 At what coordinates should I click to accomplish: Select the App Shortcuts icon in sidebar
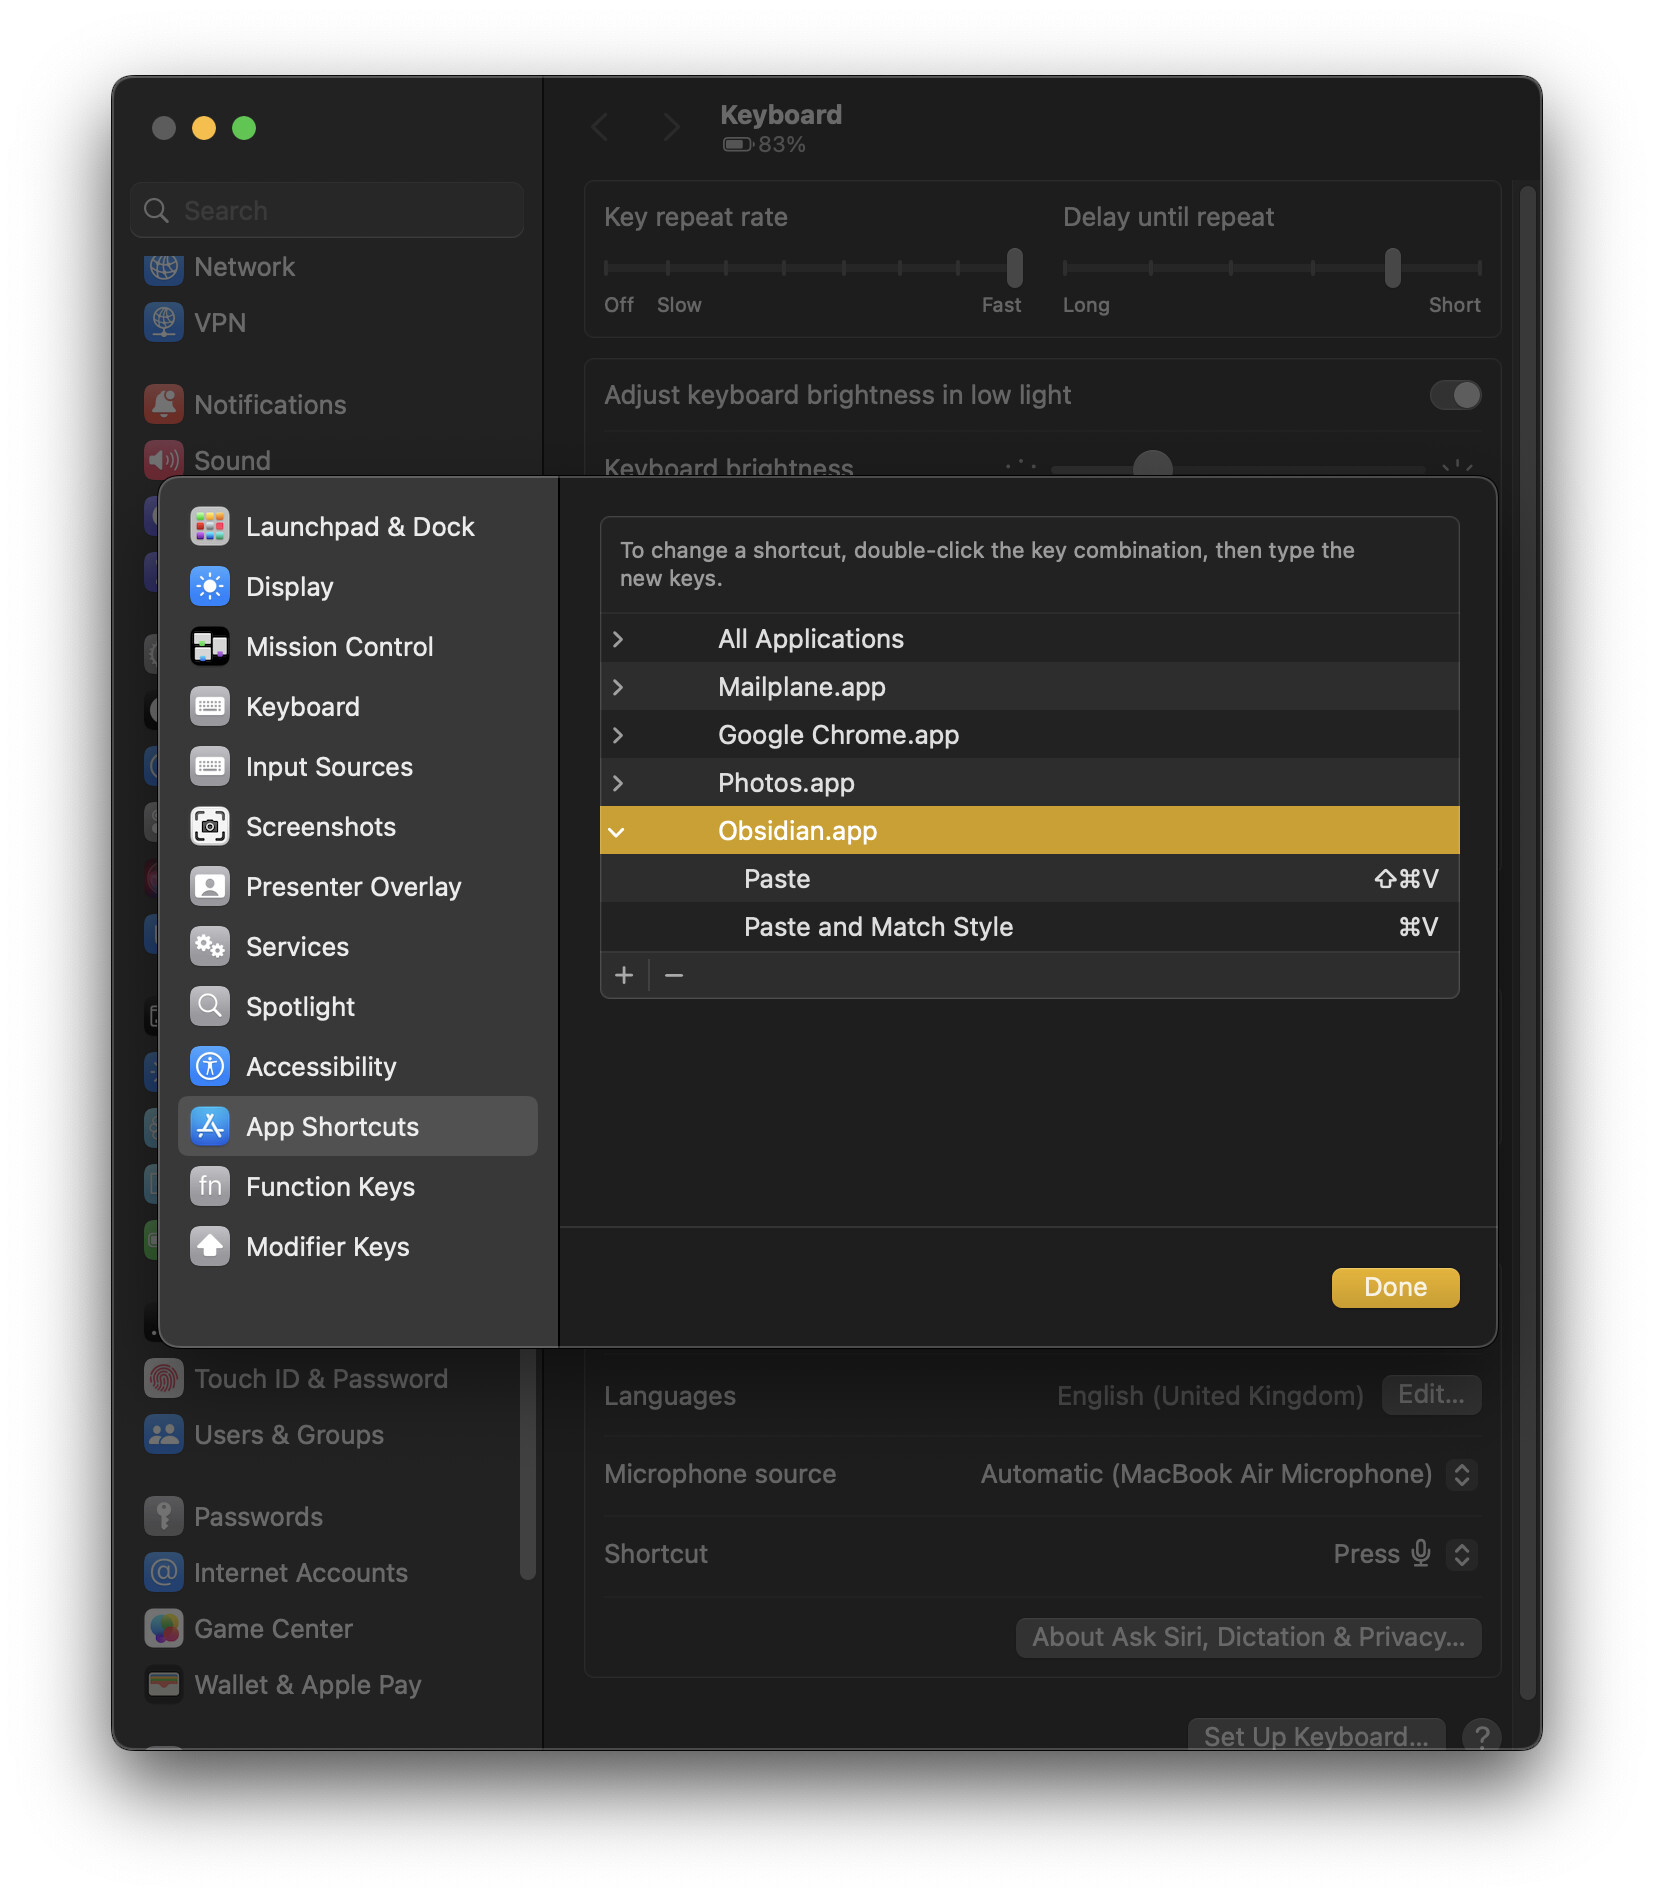point(210,1126)
